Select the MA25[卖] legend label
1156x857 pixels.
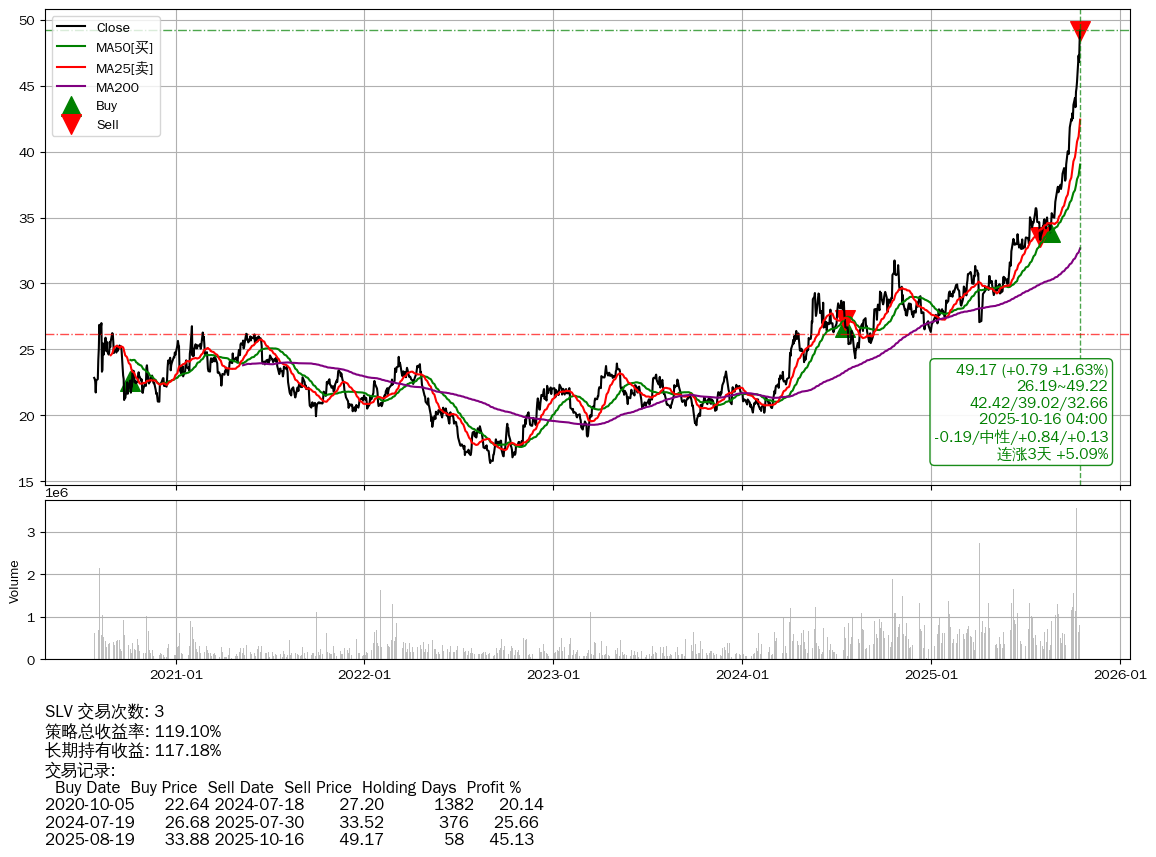(125, 67)
